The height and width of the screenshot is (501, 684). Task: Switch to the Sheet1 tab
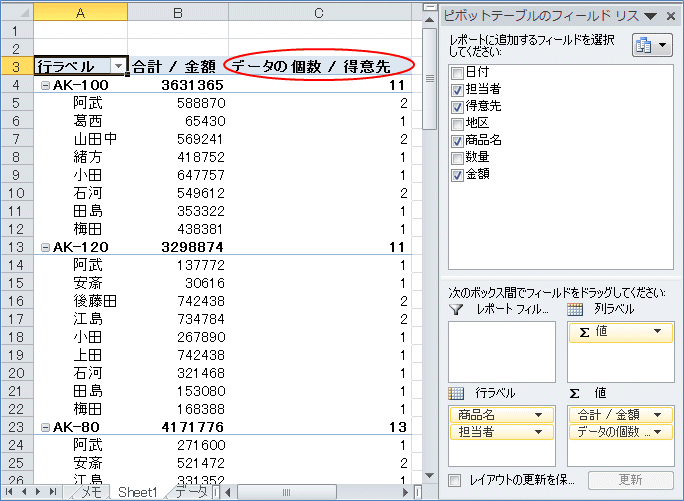(137, 492)
